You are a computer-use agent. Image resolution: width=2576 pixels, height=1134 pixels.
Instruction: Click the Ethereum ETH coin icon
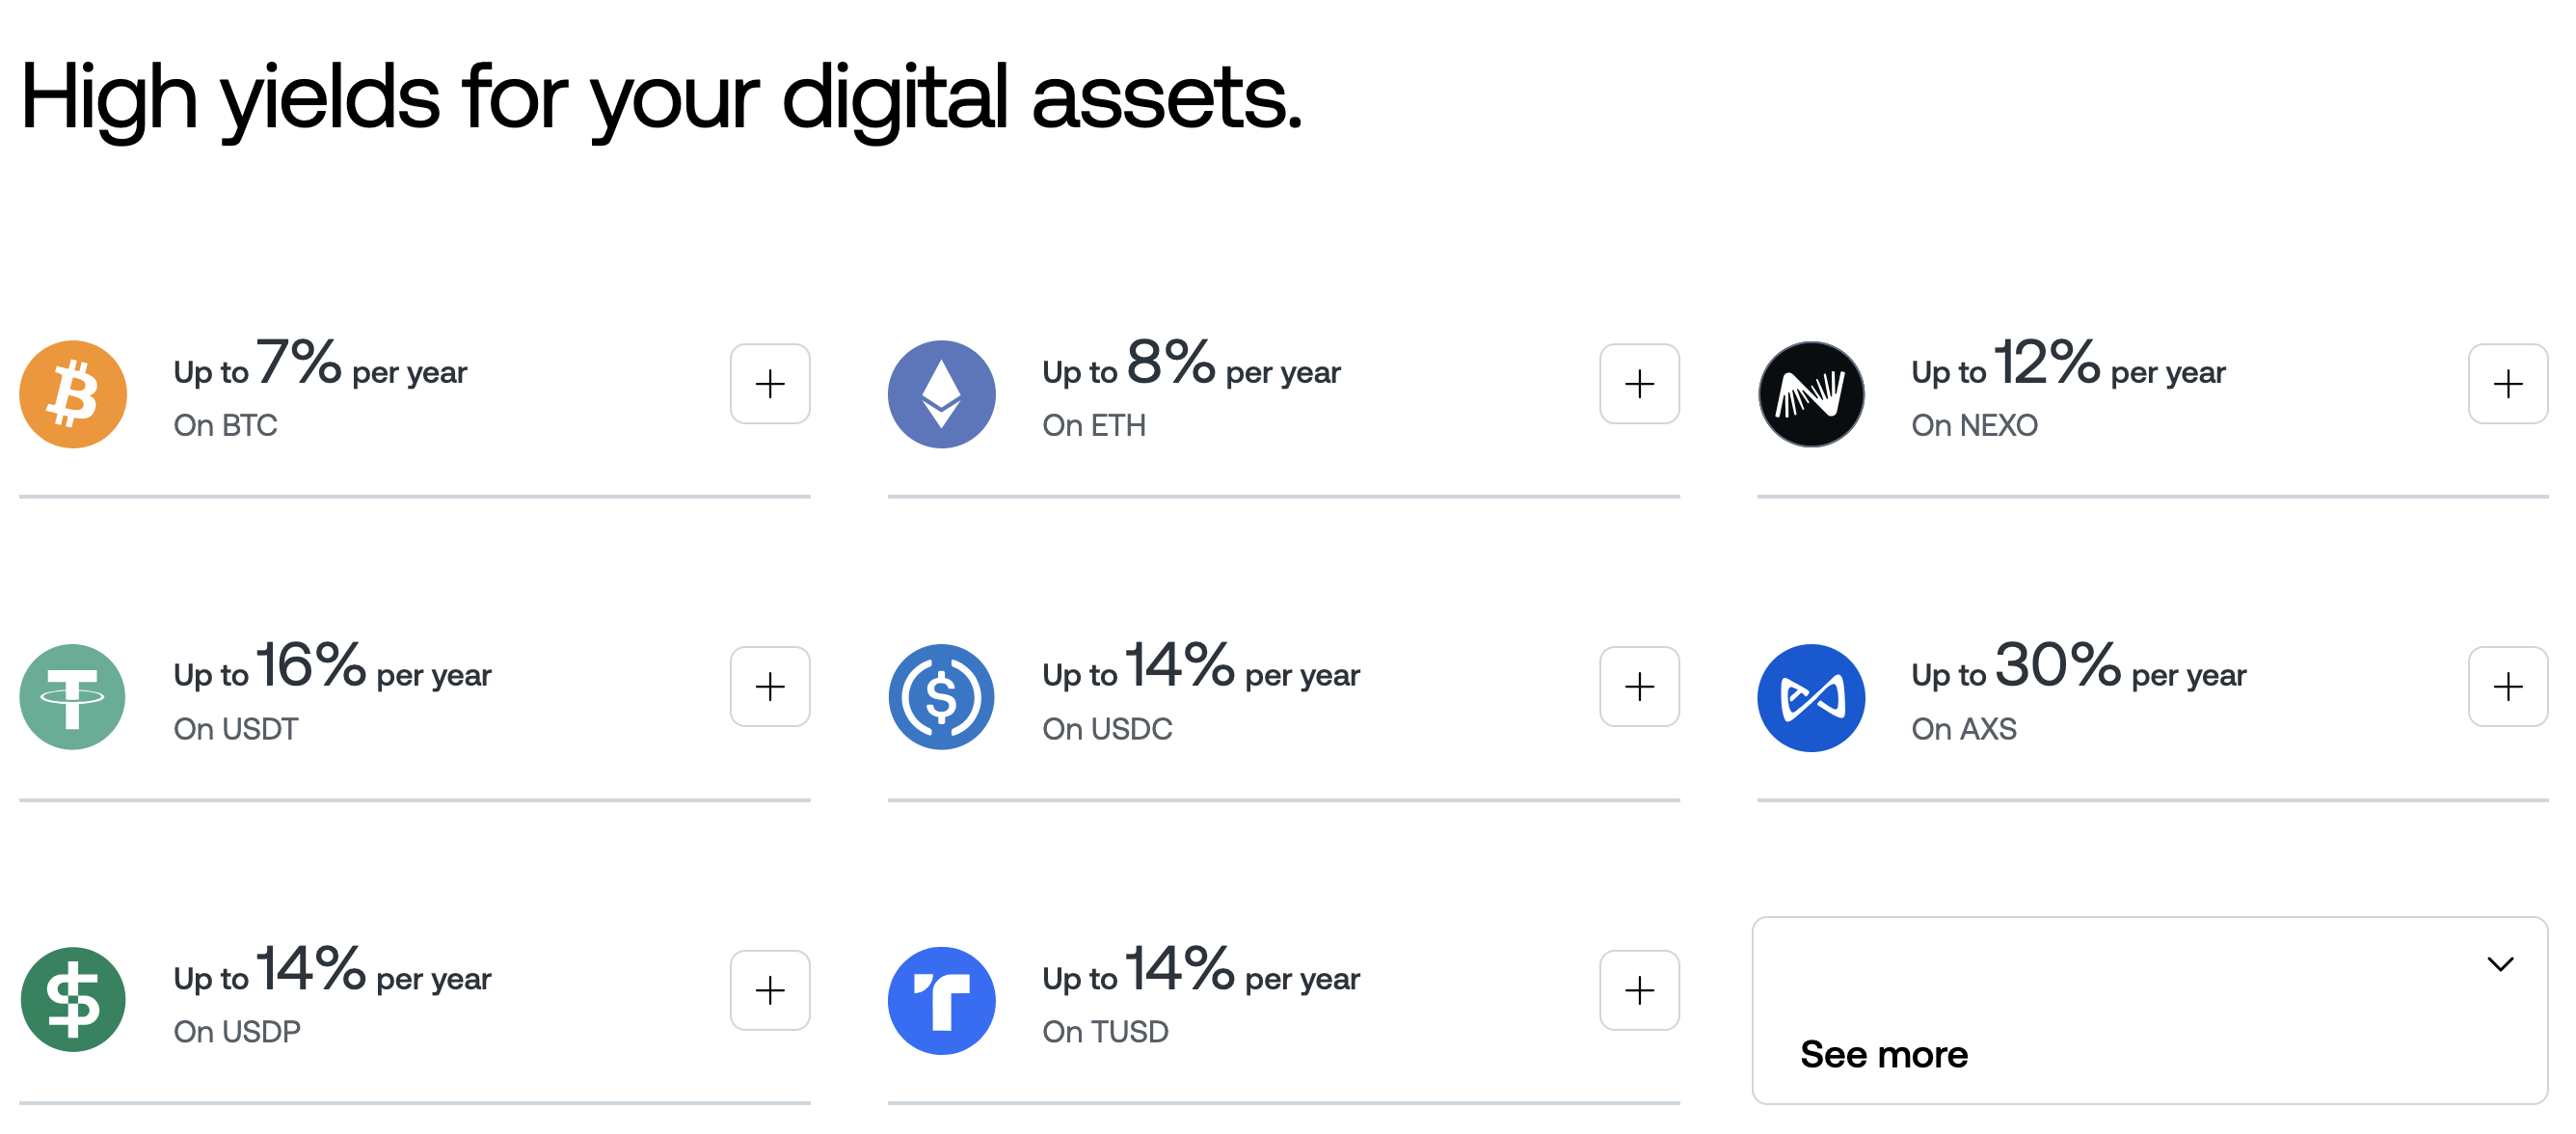click(941, 394)
